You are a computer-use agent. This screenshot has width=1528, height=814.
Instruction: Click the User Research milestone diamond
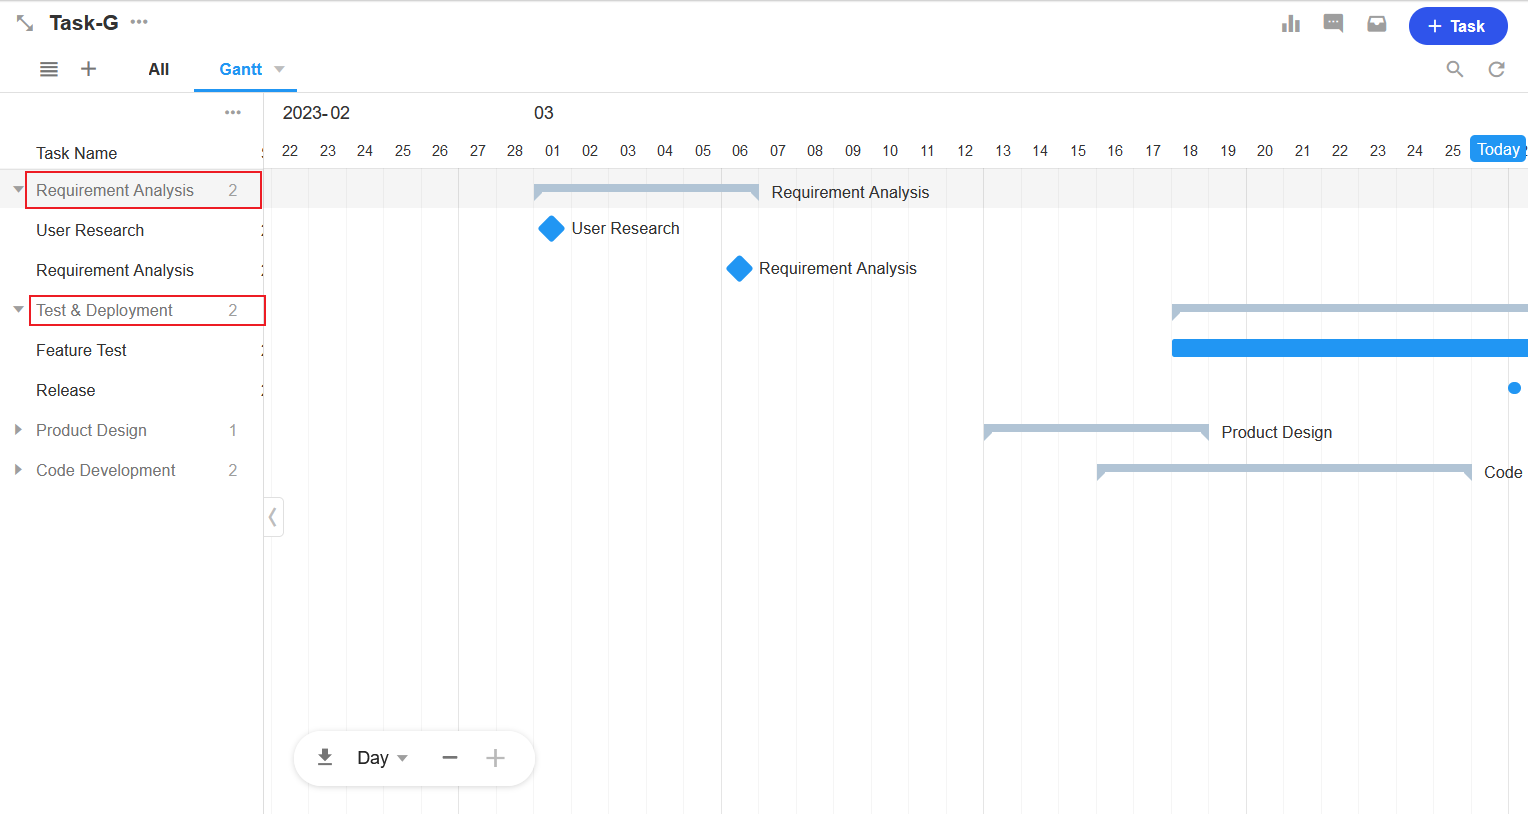click(551, 229)
